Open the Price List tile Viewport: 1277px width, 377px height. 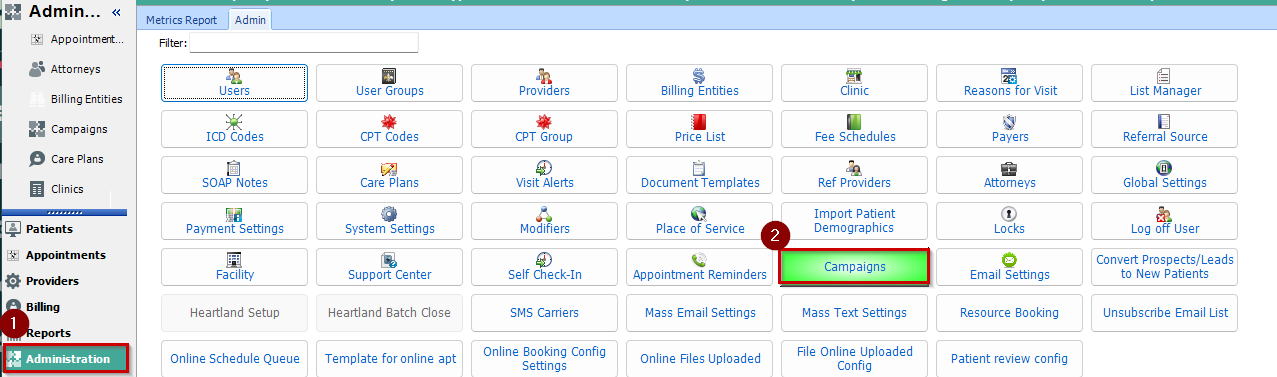point(699,129)
